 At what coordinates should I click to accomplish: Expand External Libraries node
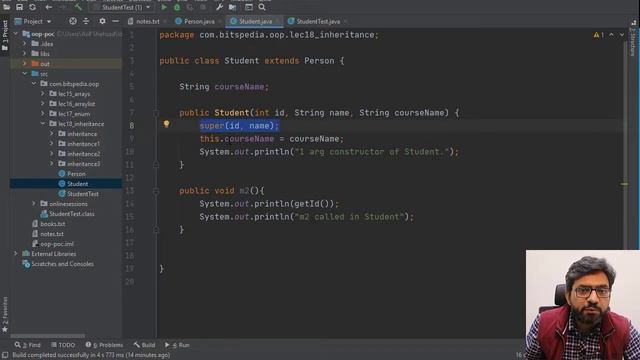click(16, 254)
